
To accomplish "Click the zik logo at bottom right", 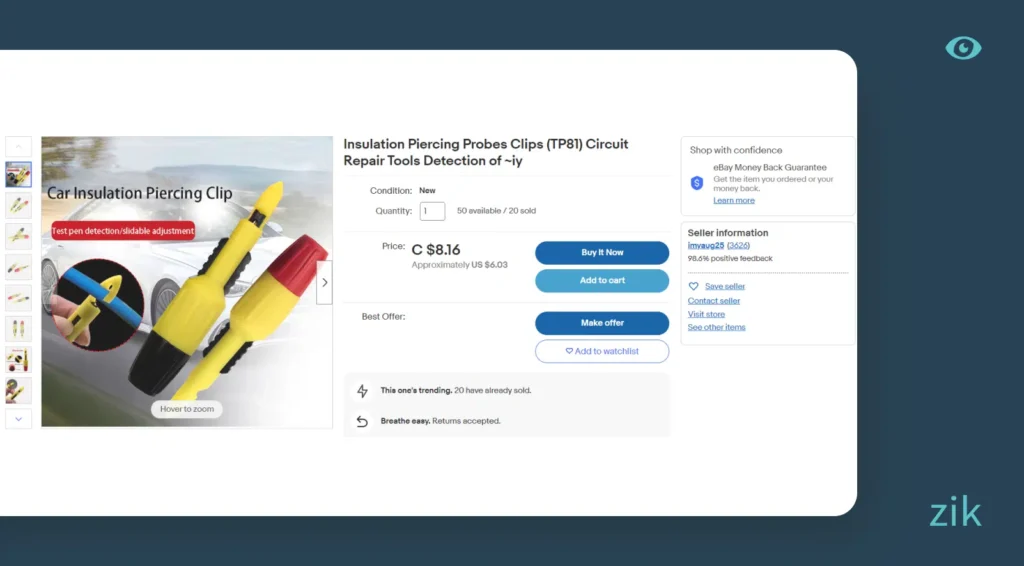I will coord(955,514).
